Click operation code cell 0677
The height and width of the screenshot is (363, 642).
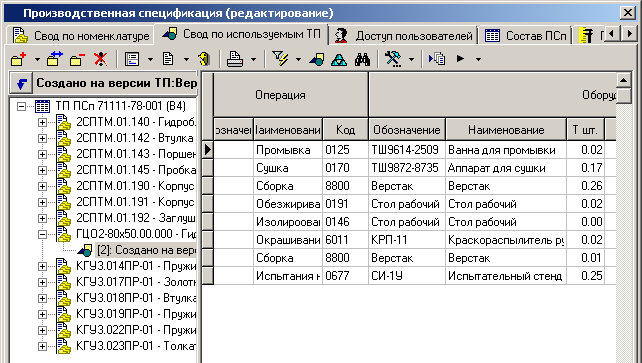pyautogui.click(x=346, y=276)
